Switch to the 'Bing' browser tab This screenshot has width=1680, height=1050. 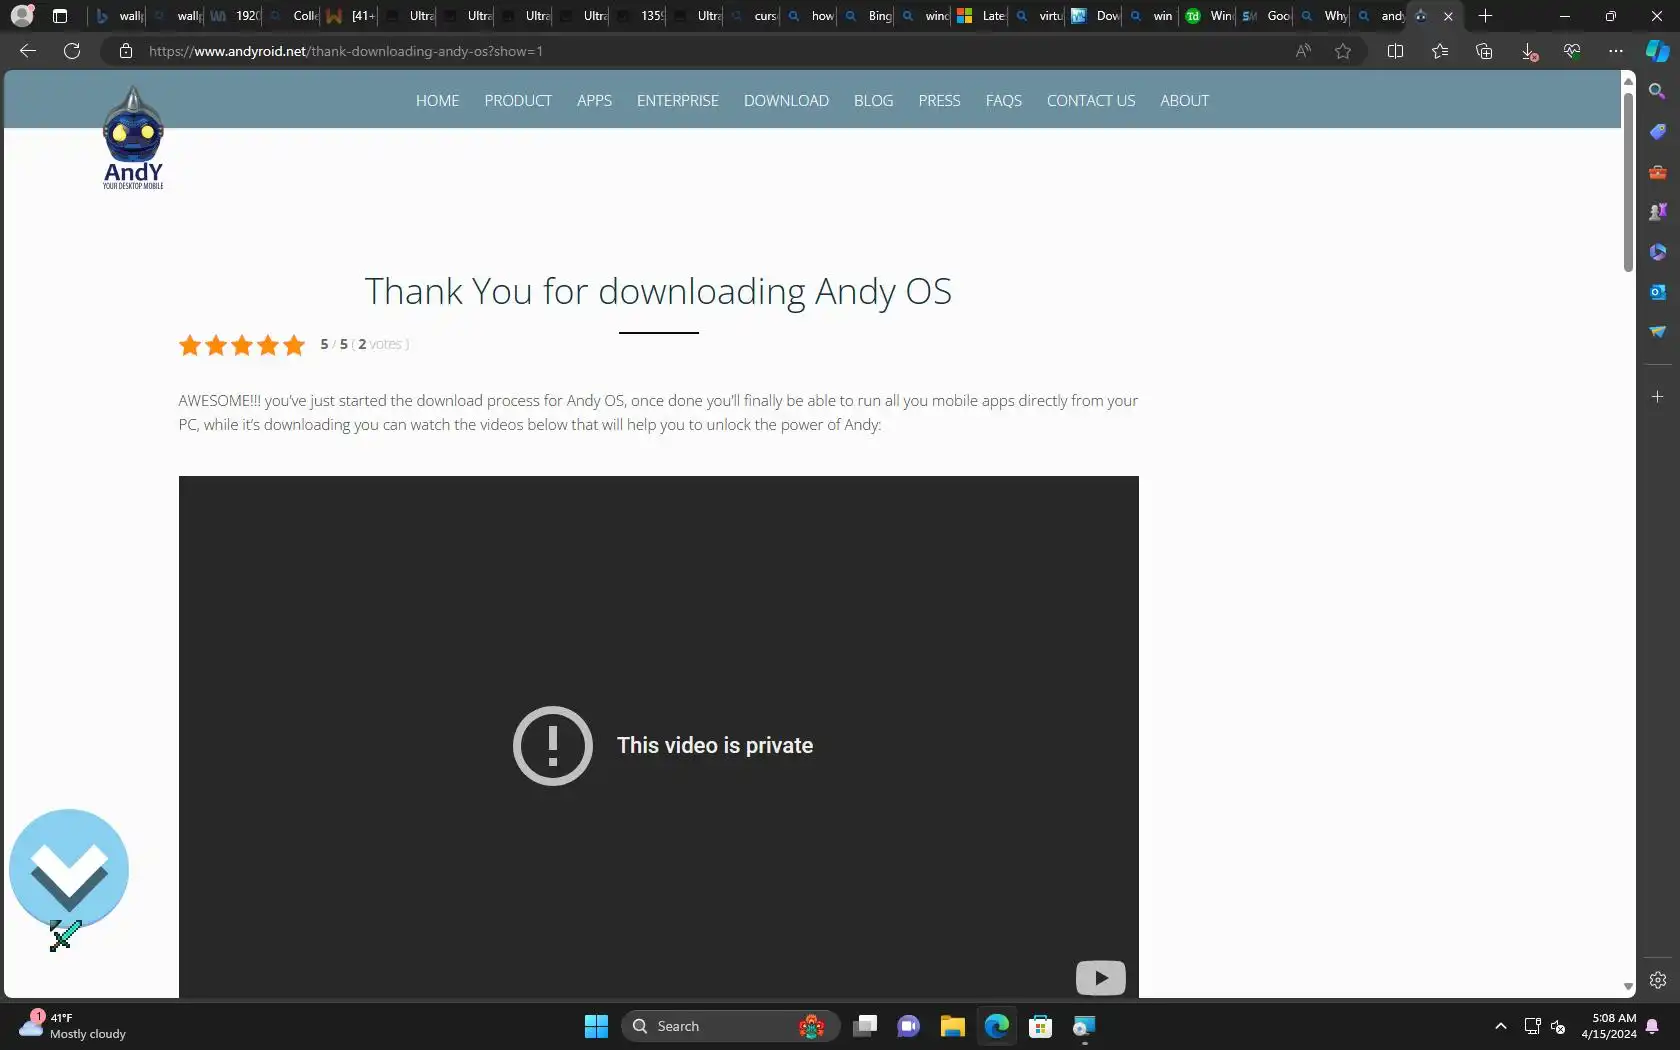pos(868,16)
